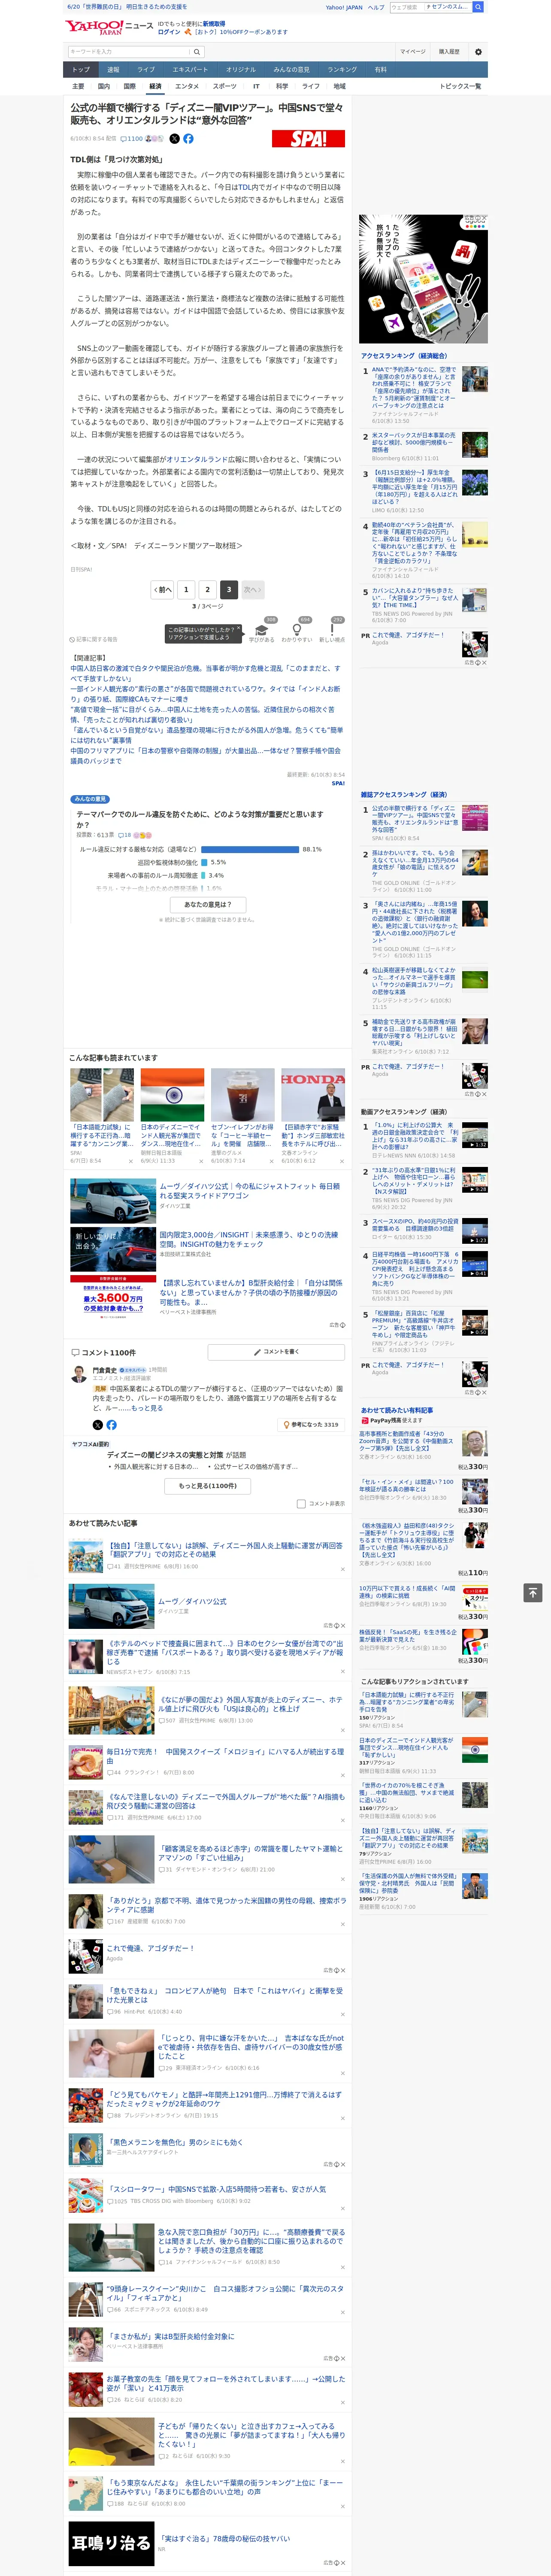Share the expert comment on X
The image size is (551, 2576).
97,1424
